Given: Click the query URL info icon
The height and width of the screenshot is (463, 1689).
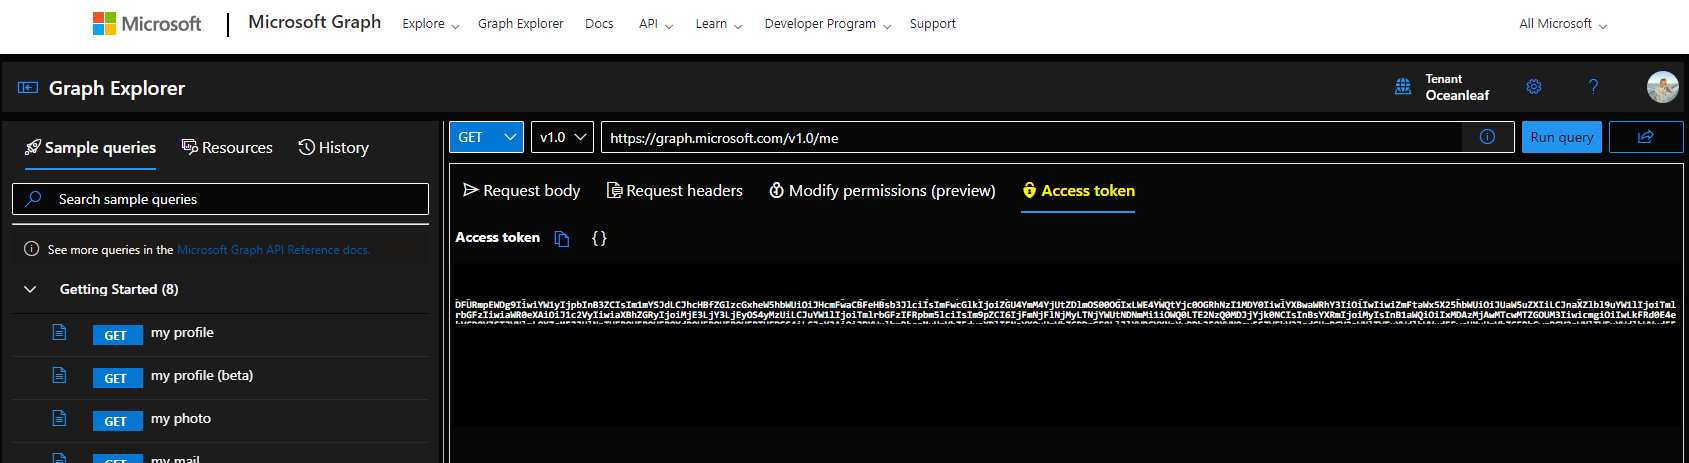Looking at the screenshot, I should coord(1487,137).
